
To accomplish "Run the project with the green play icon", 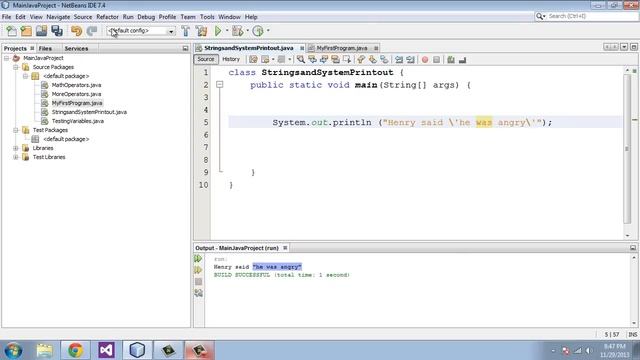I will point(218,31).
